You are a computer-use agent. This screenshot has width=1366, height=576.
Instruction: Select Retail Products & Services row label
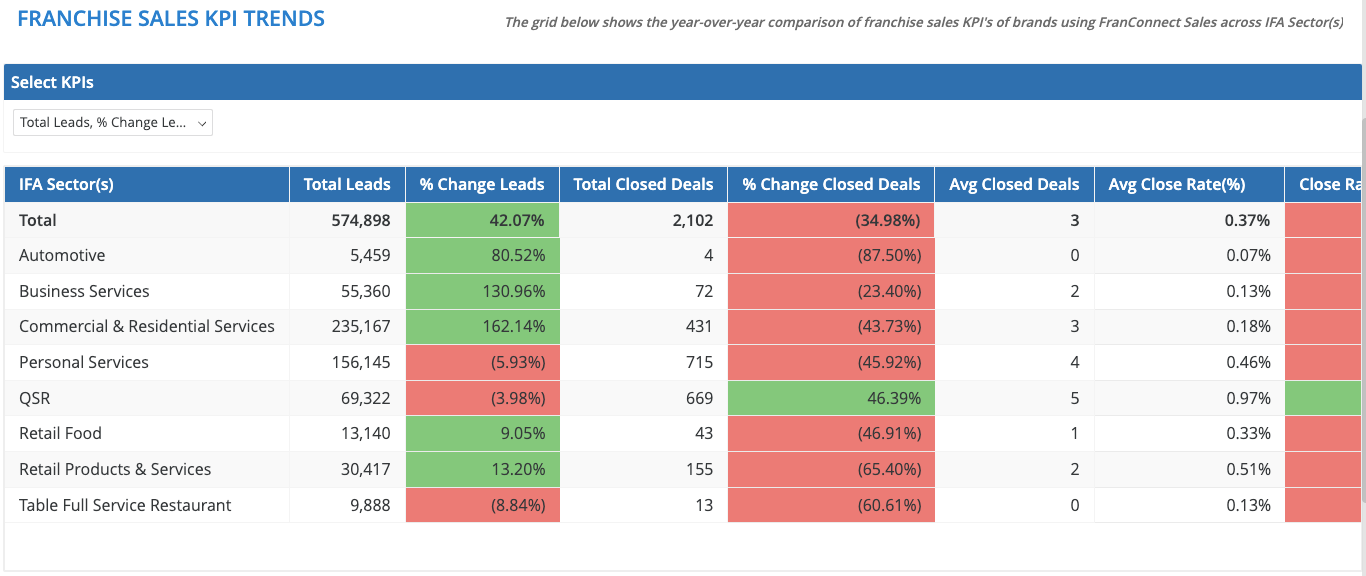[x=115, y=469]
